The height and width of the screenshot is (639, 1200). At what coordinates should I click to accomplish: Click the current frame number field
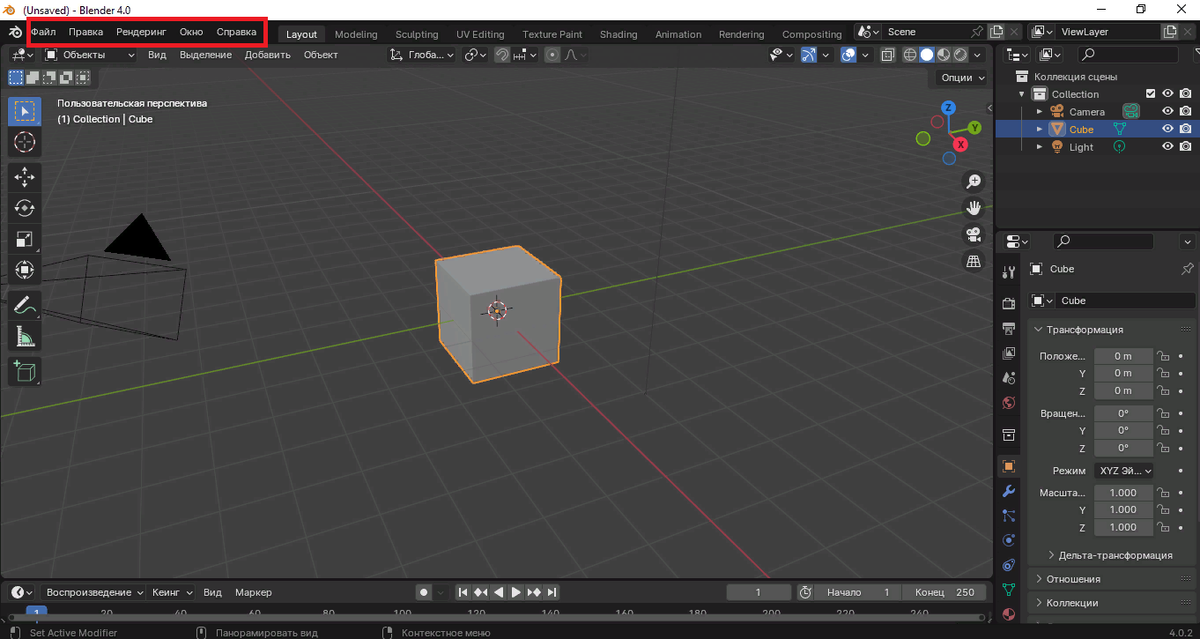759,592
